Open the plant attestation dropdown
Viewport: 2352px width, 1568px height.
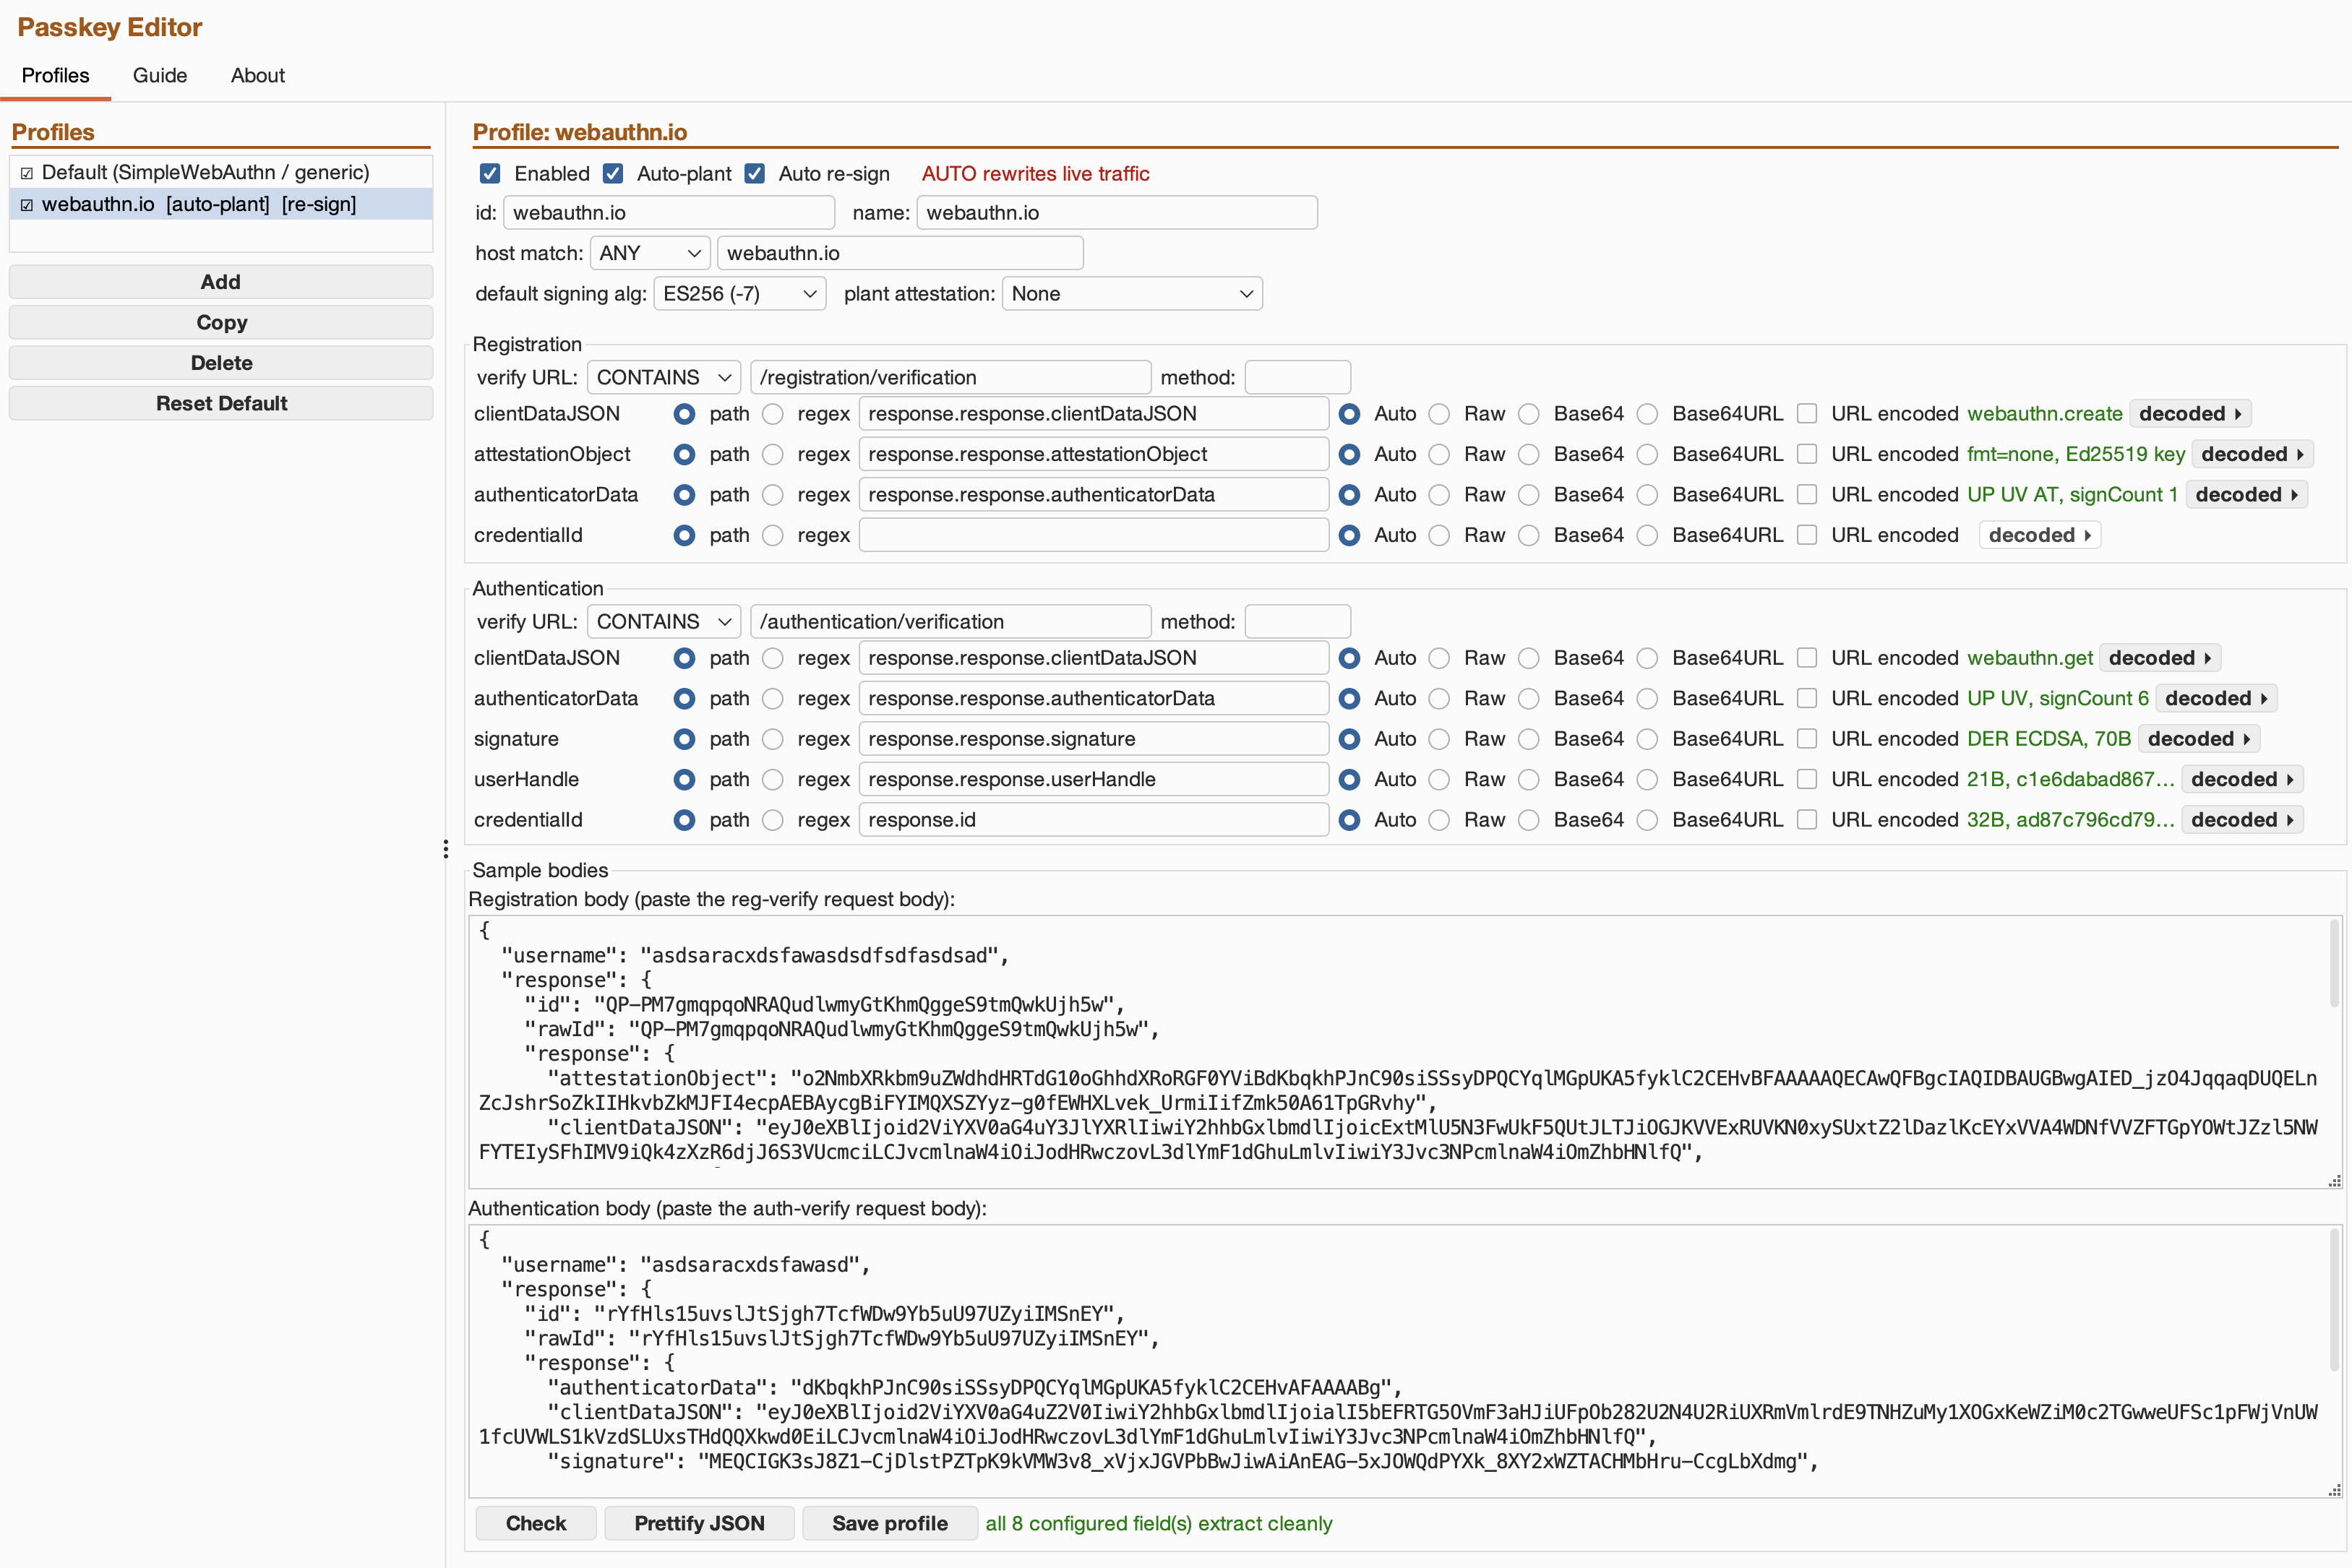click(1132, 294)
